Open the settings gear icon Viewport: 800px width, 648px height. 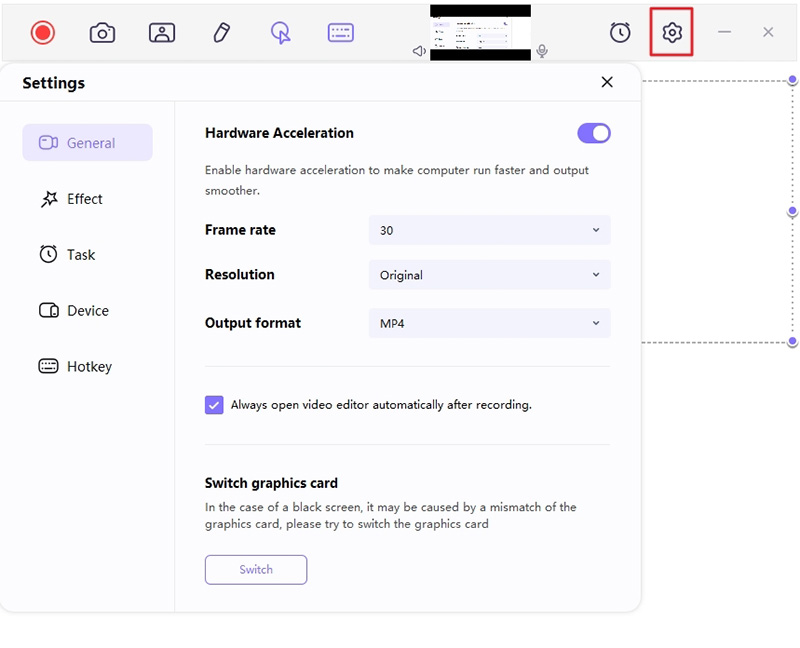click(672, 32)
